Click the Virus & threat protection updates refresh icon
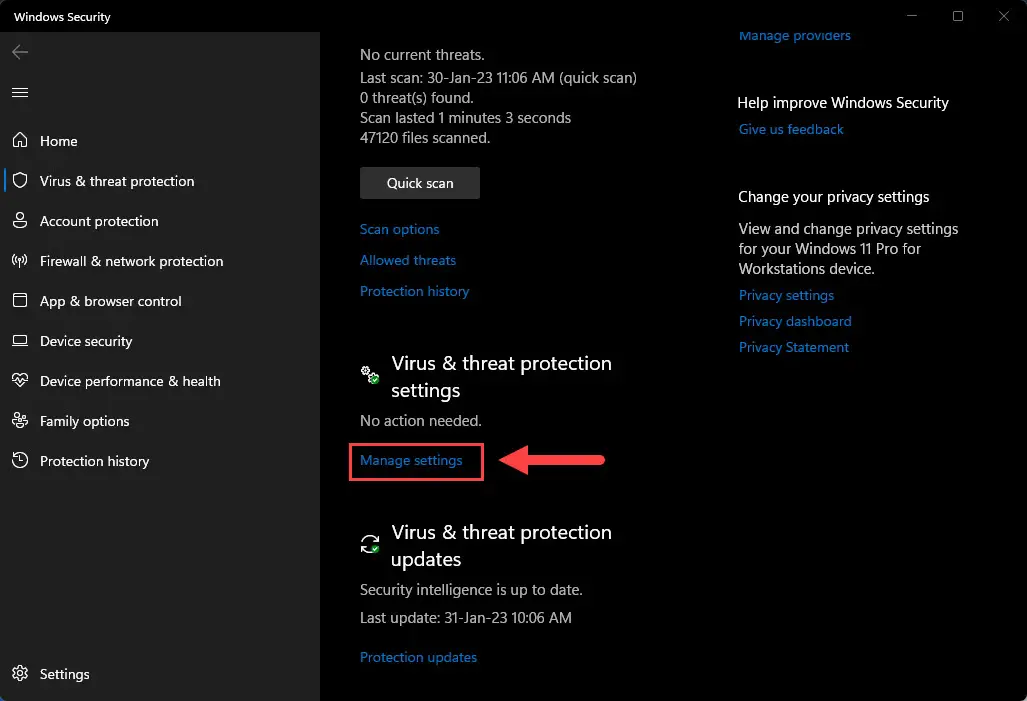Screen dimensions: 1027x701 coord(368,543)
